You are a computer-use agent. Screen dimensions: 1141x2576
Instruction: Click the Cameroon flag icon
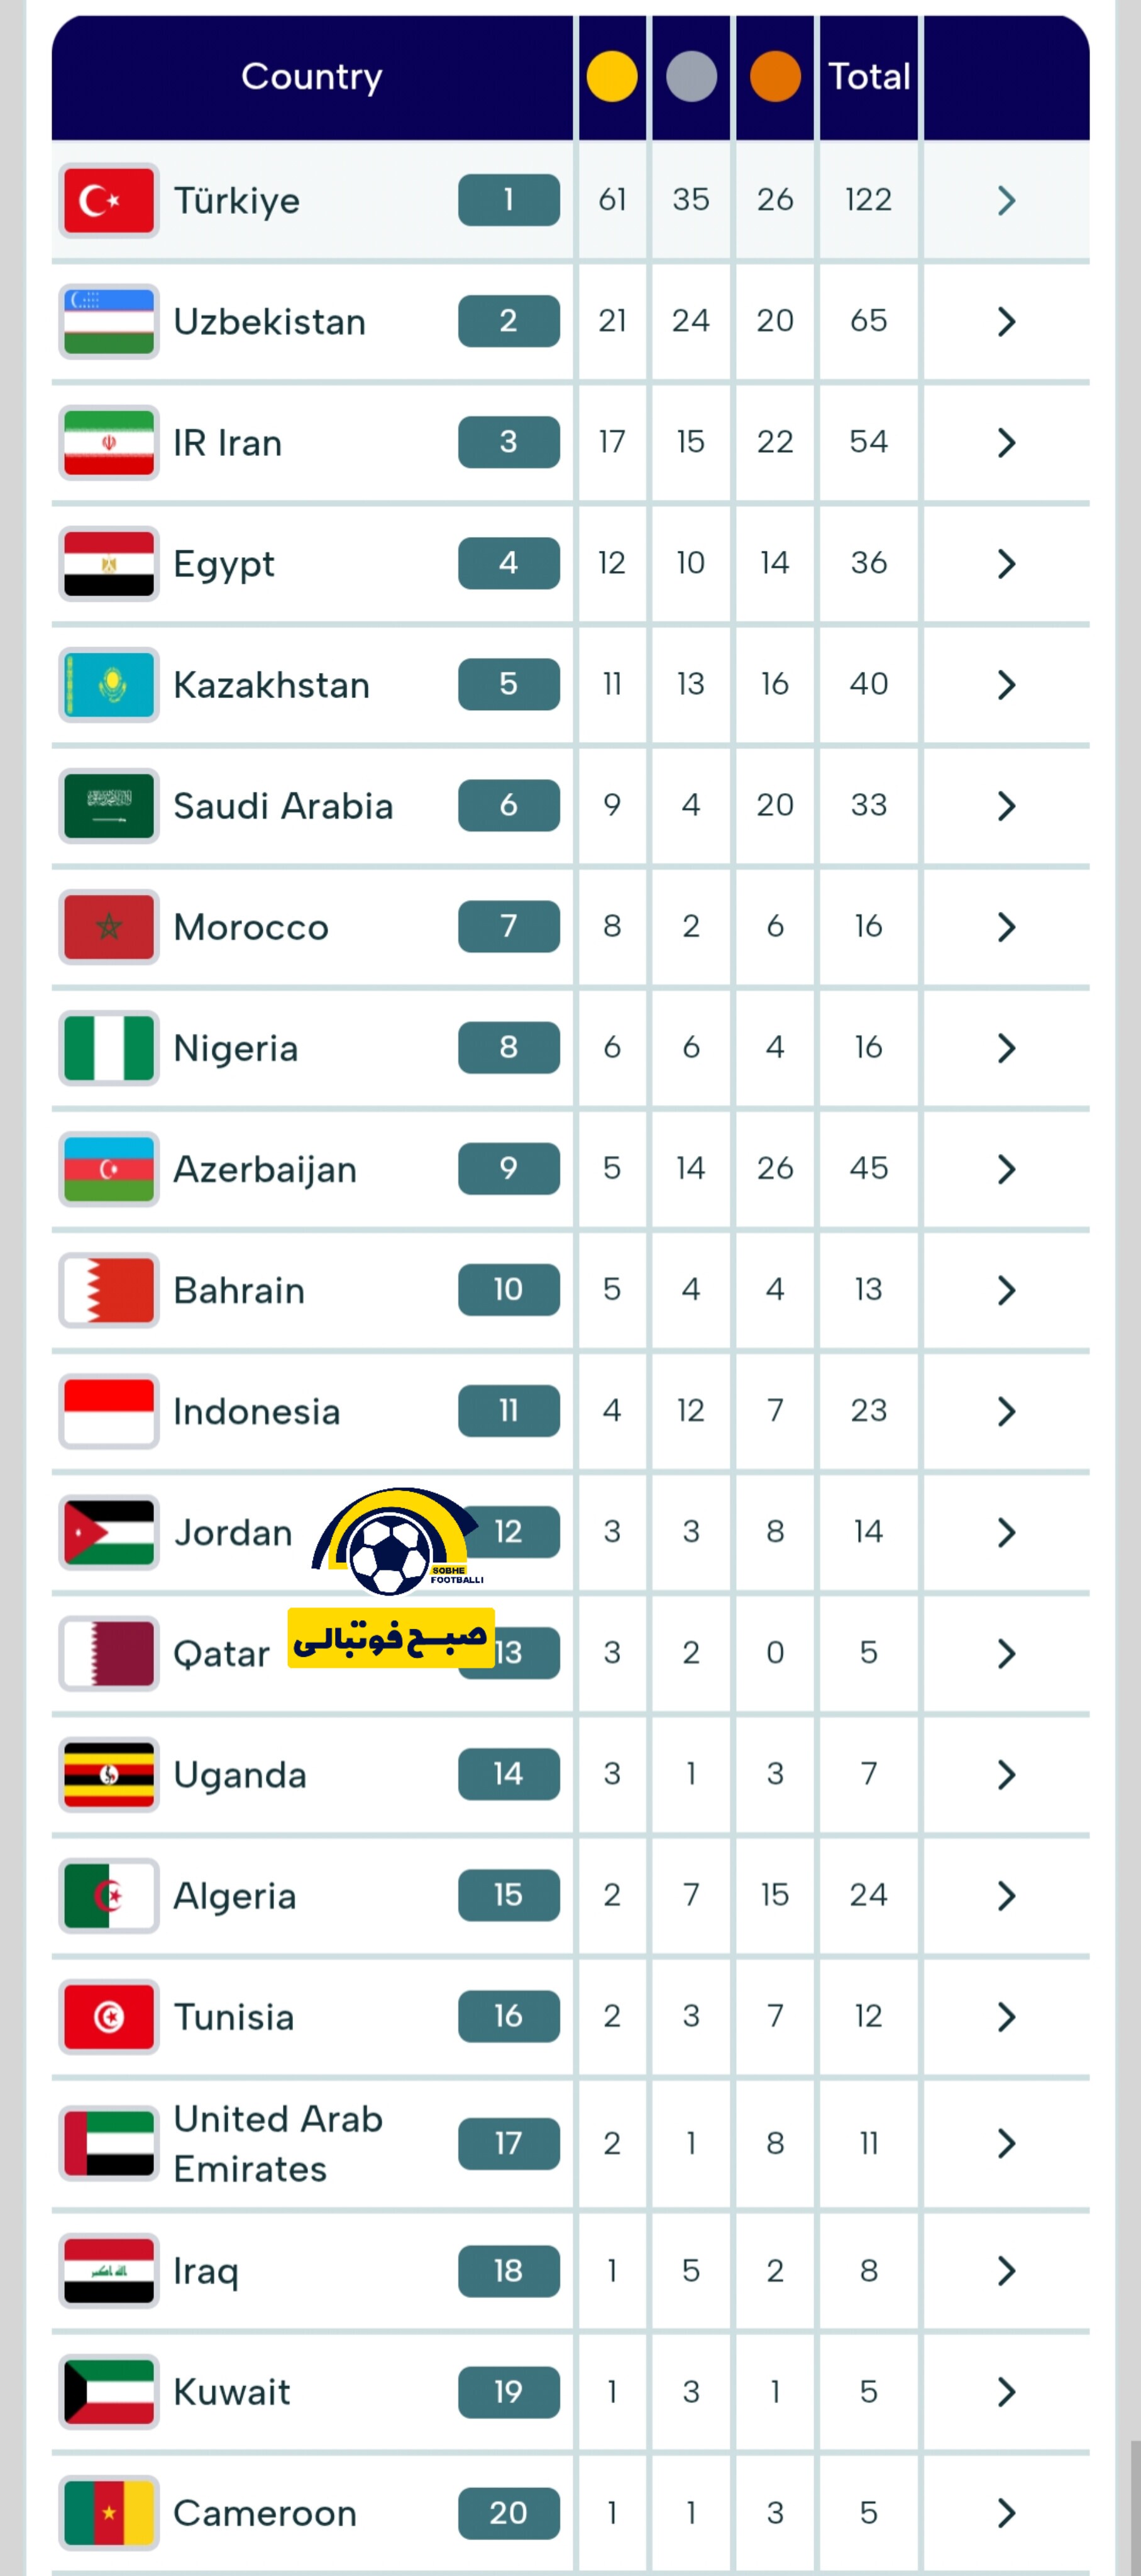(108, 2512)
